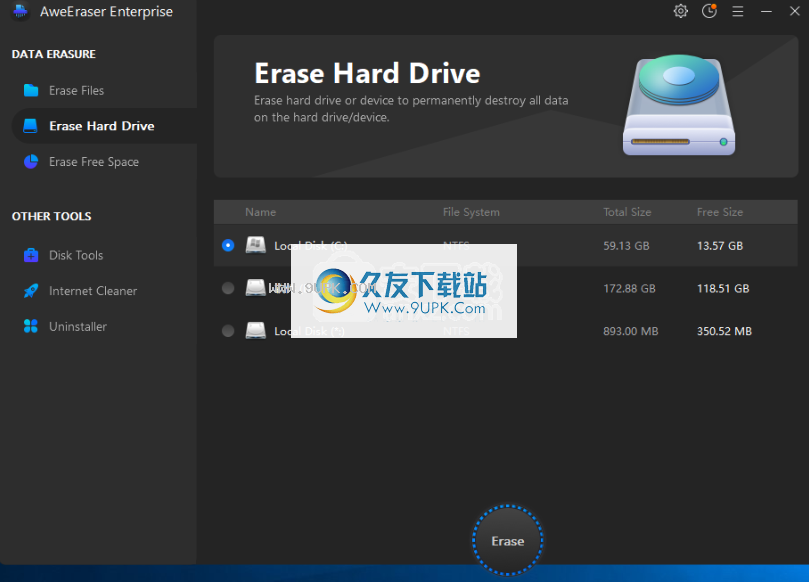809x582 pixels.
Task: Click the 59.13 GB total size value
Action: (626, 246)
